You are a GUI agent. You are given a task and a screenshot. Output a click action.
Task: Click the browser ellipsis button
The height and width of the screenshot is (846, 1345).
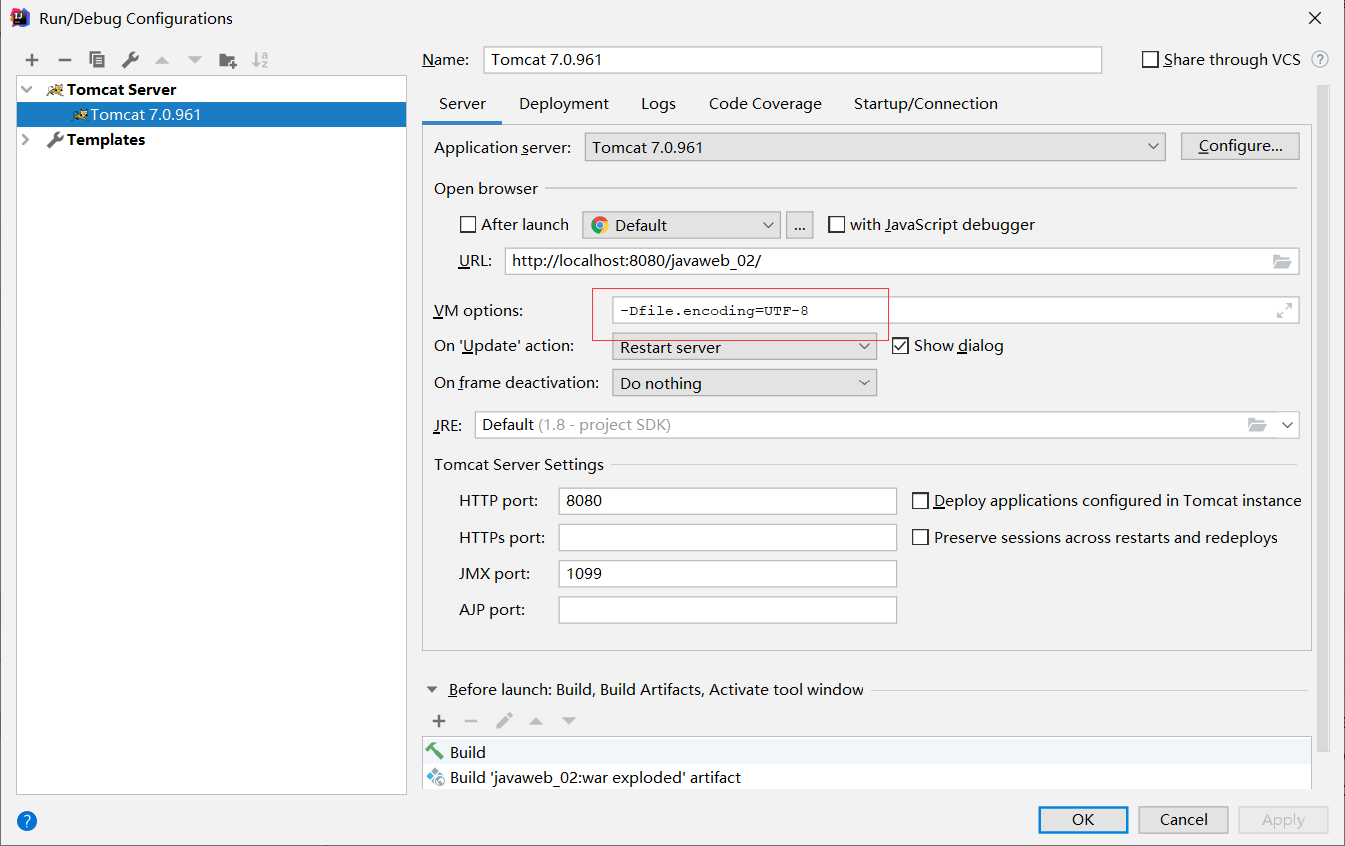coord(799,225)
